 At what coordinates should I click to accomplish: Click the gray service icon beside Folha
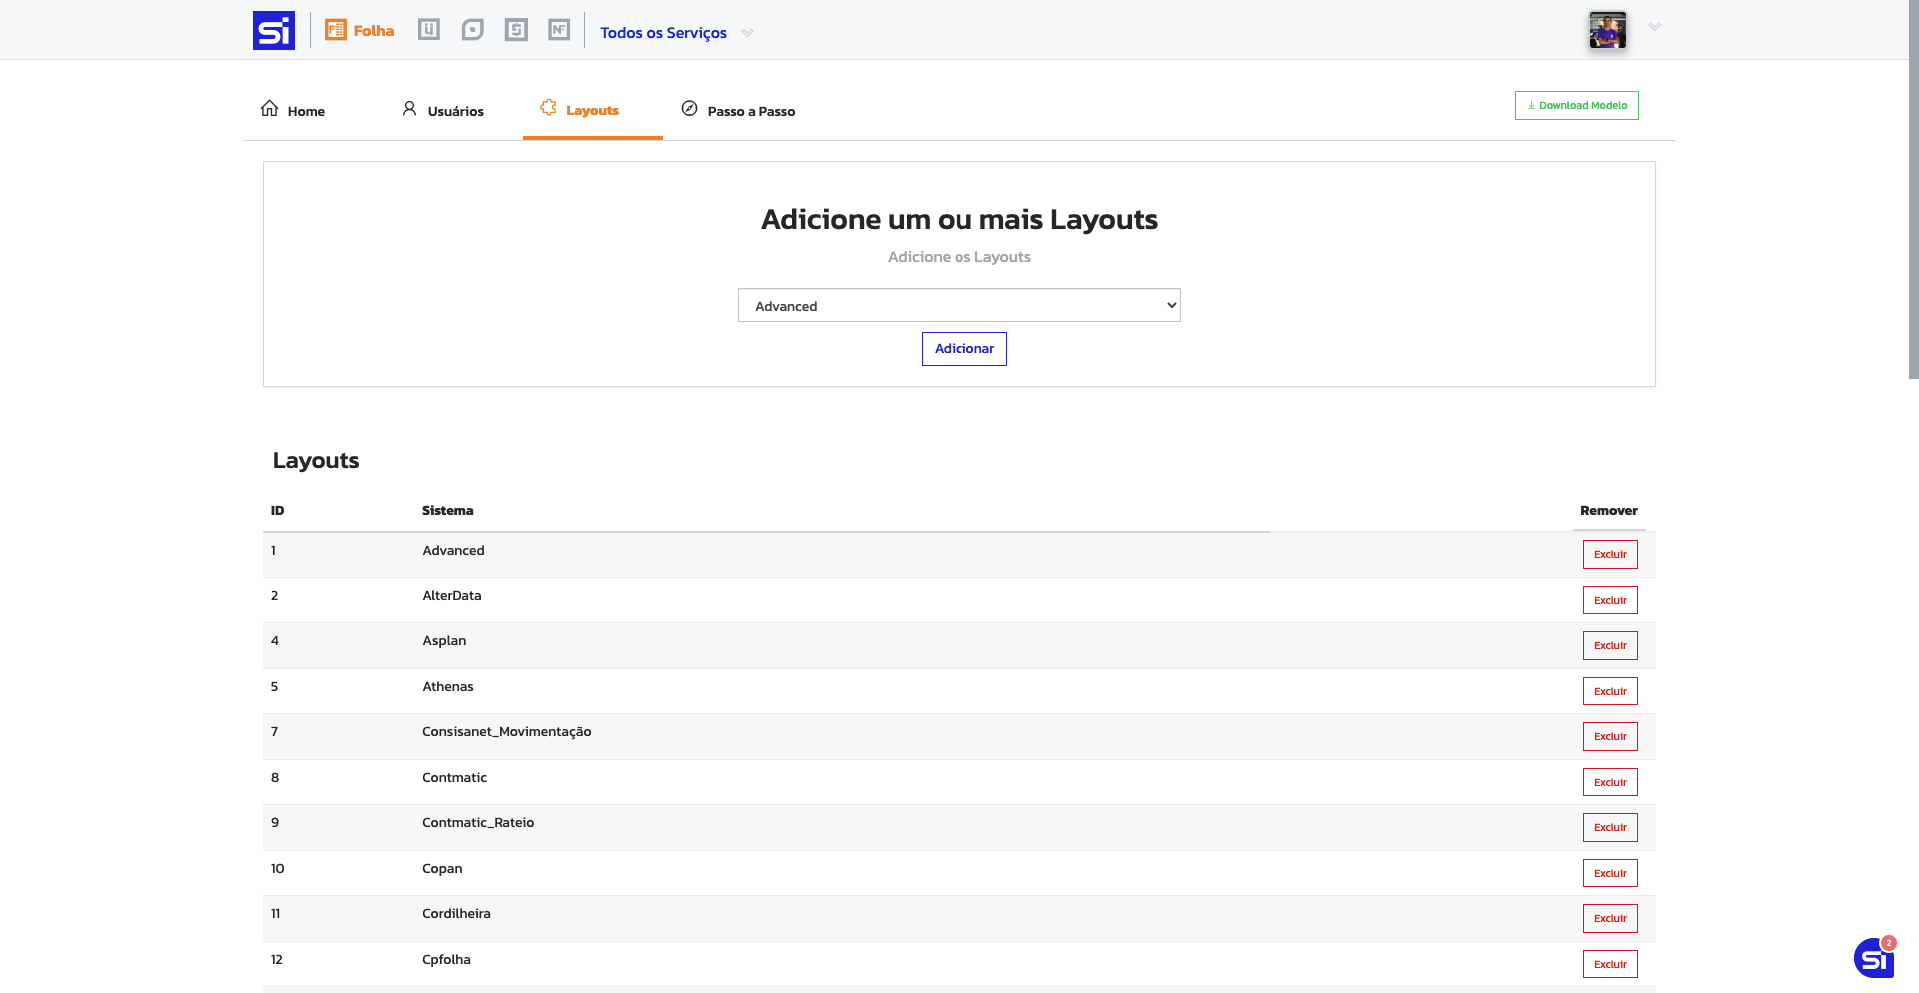(429, 30)
